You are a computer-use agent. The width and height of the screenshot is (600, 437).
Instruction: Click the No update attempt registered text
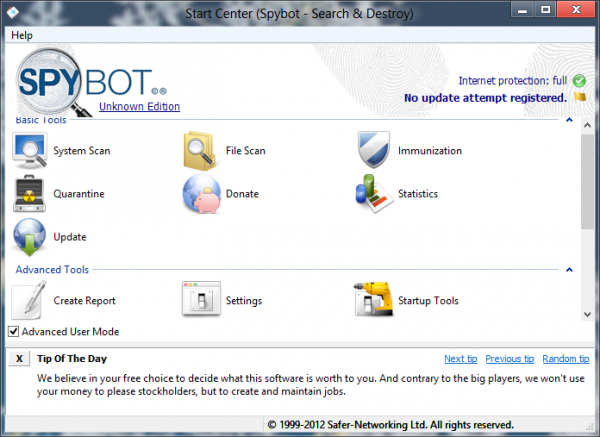(x=485, y=98)
